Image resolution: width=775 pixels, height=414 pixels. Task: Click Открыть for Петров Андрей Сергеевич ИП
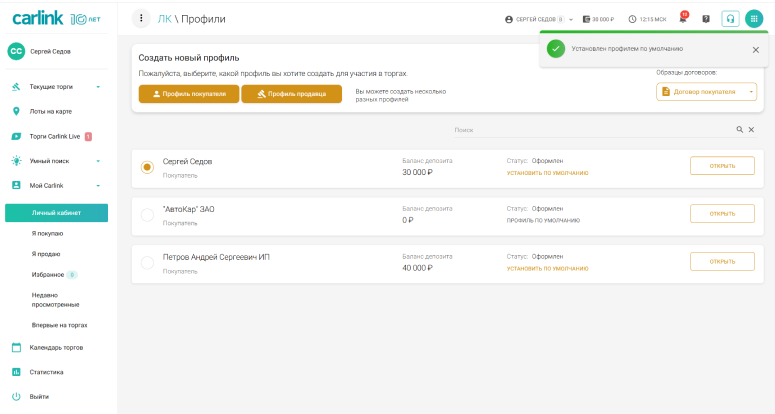coord(722,262)
